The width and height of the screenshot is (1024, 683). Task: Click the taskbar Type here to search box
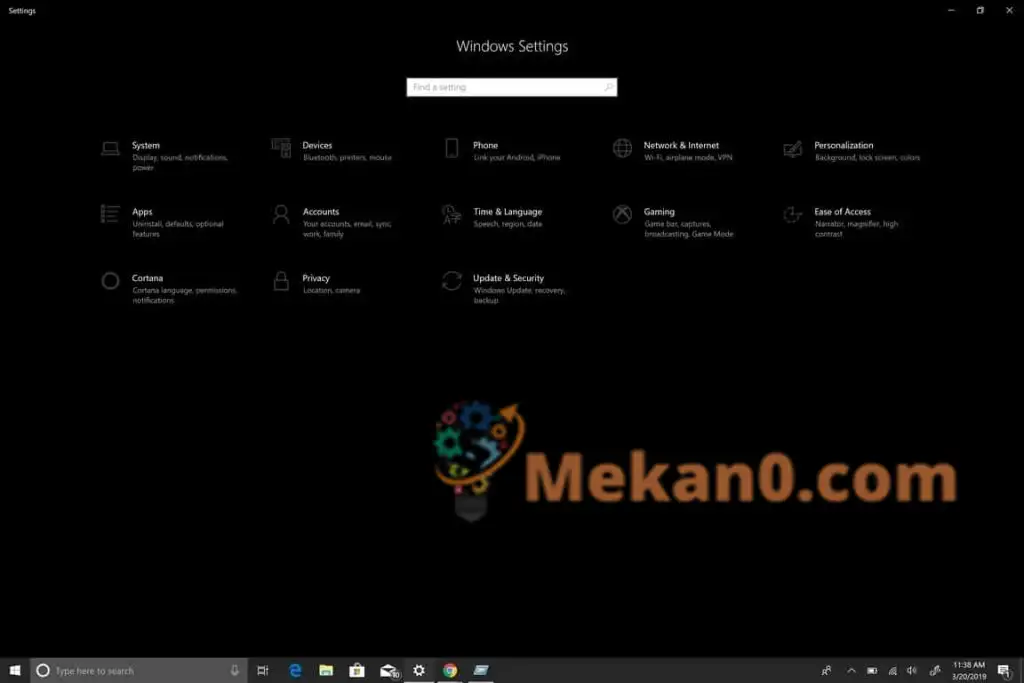pos(138,671)
